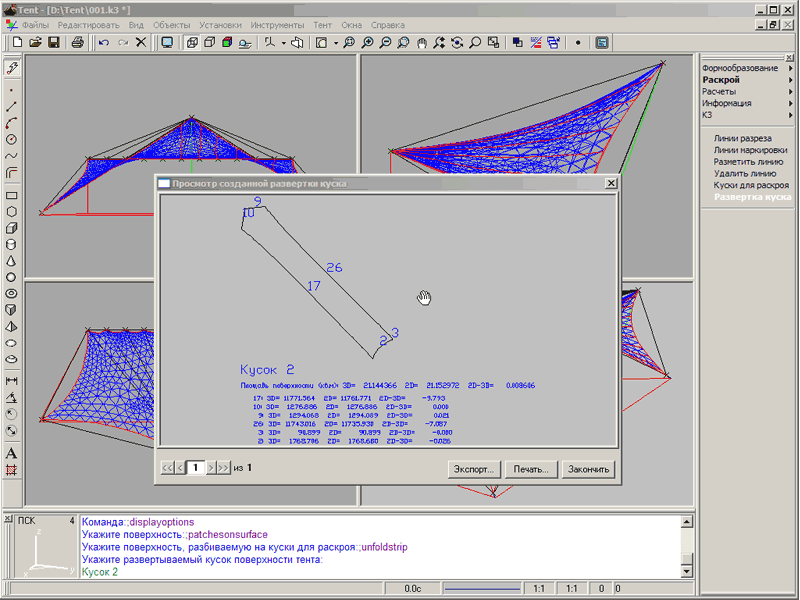The width and height of the screenshot is (800, 600).
Task: Expand the Формообразование submenu arrow
Action: pyautogui.click(x=790, y=68)
